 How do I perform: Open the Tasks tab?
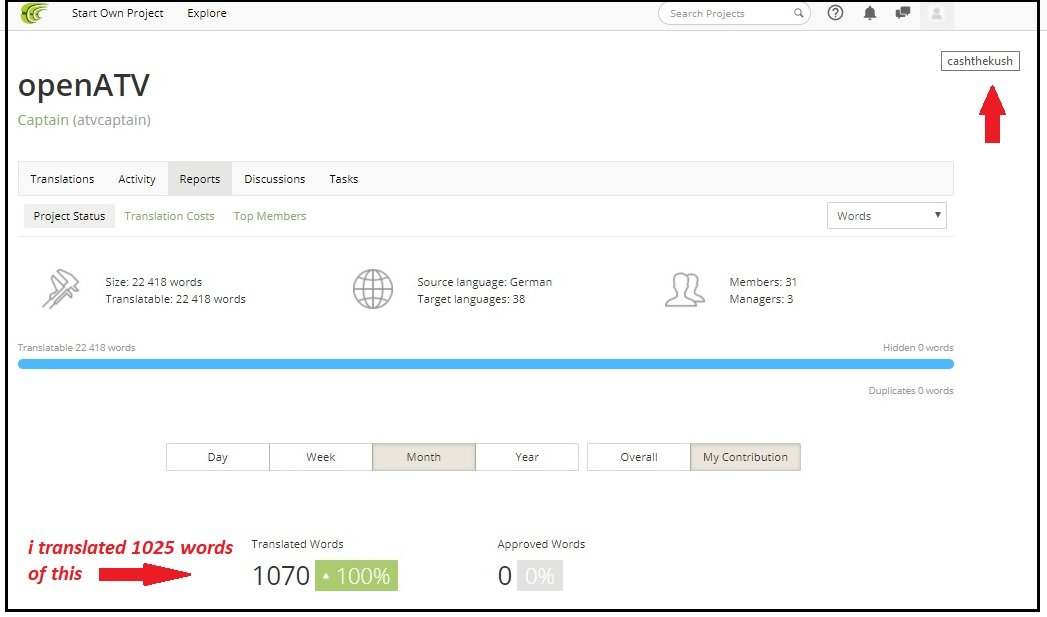click(x=344, y=179)
